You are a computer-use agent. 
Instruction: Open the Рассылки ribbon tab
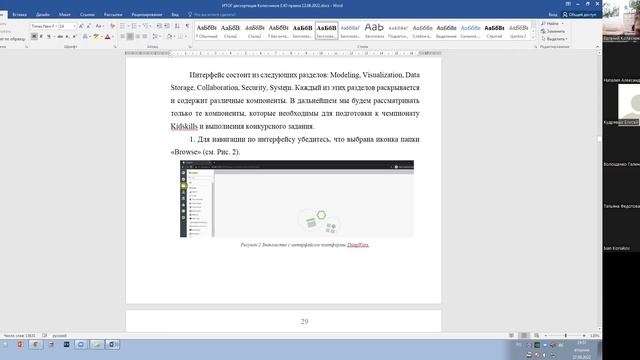pos(113,14)
